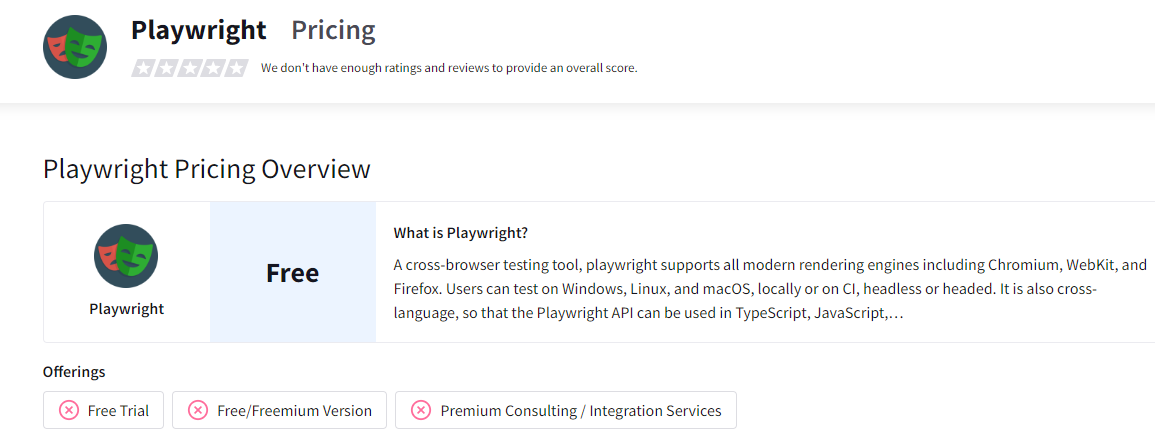Click the first rating star

[144, 68]
